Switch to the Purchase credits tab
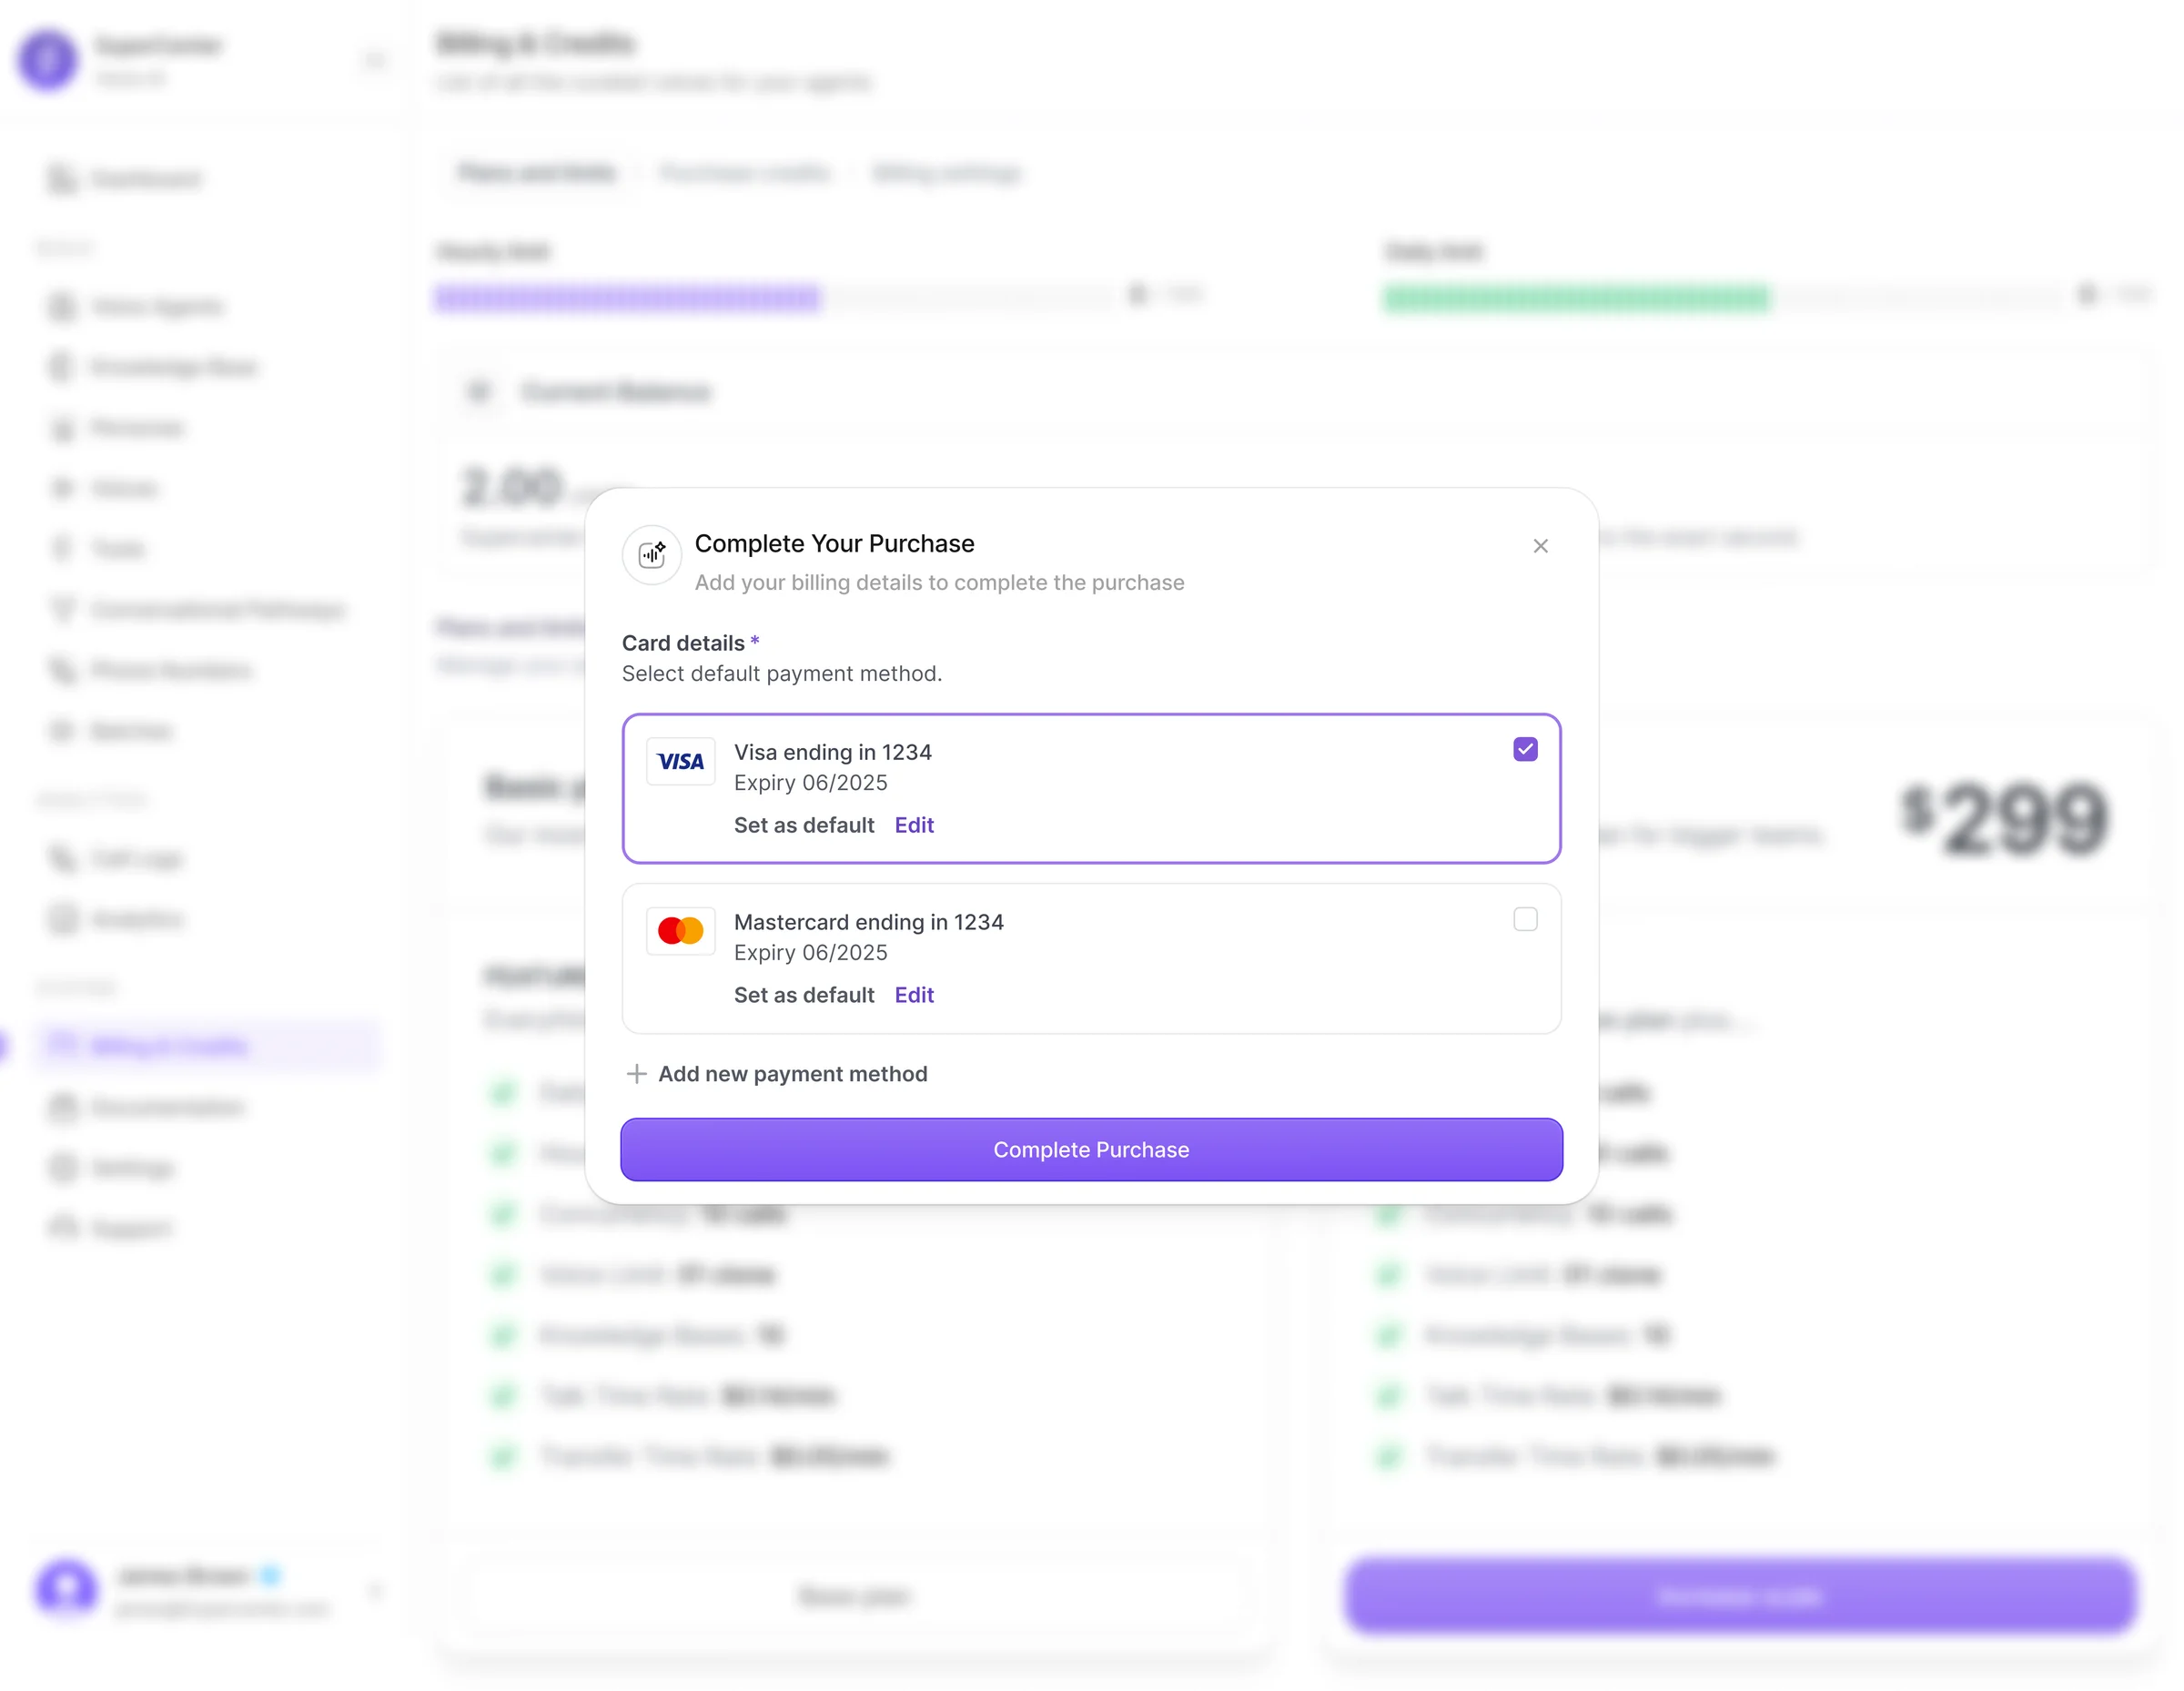2184x1691 pixels. tap(744, 173)
